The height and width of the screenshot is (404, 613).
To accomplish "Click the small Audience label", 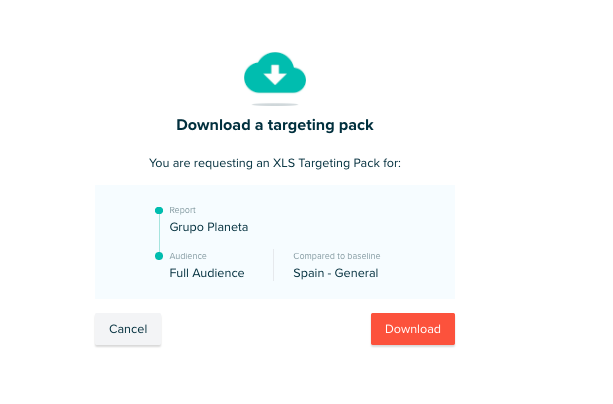I will (187, 256).
